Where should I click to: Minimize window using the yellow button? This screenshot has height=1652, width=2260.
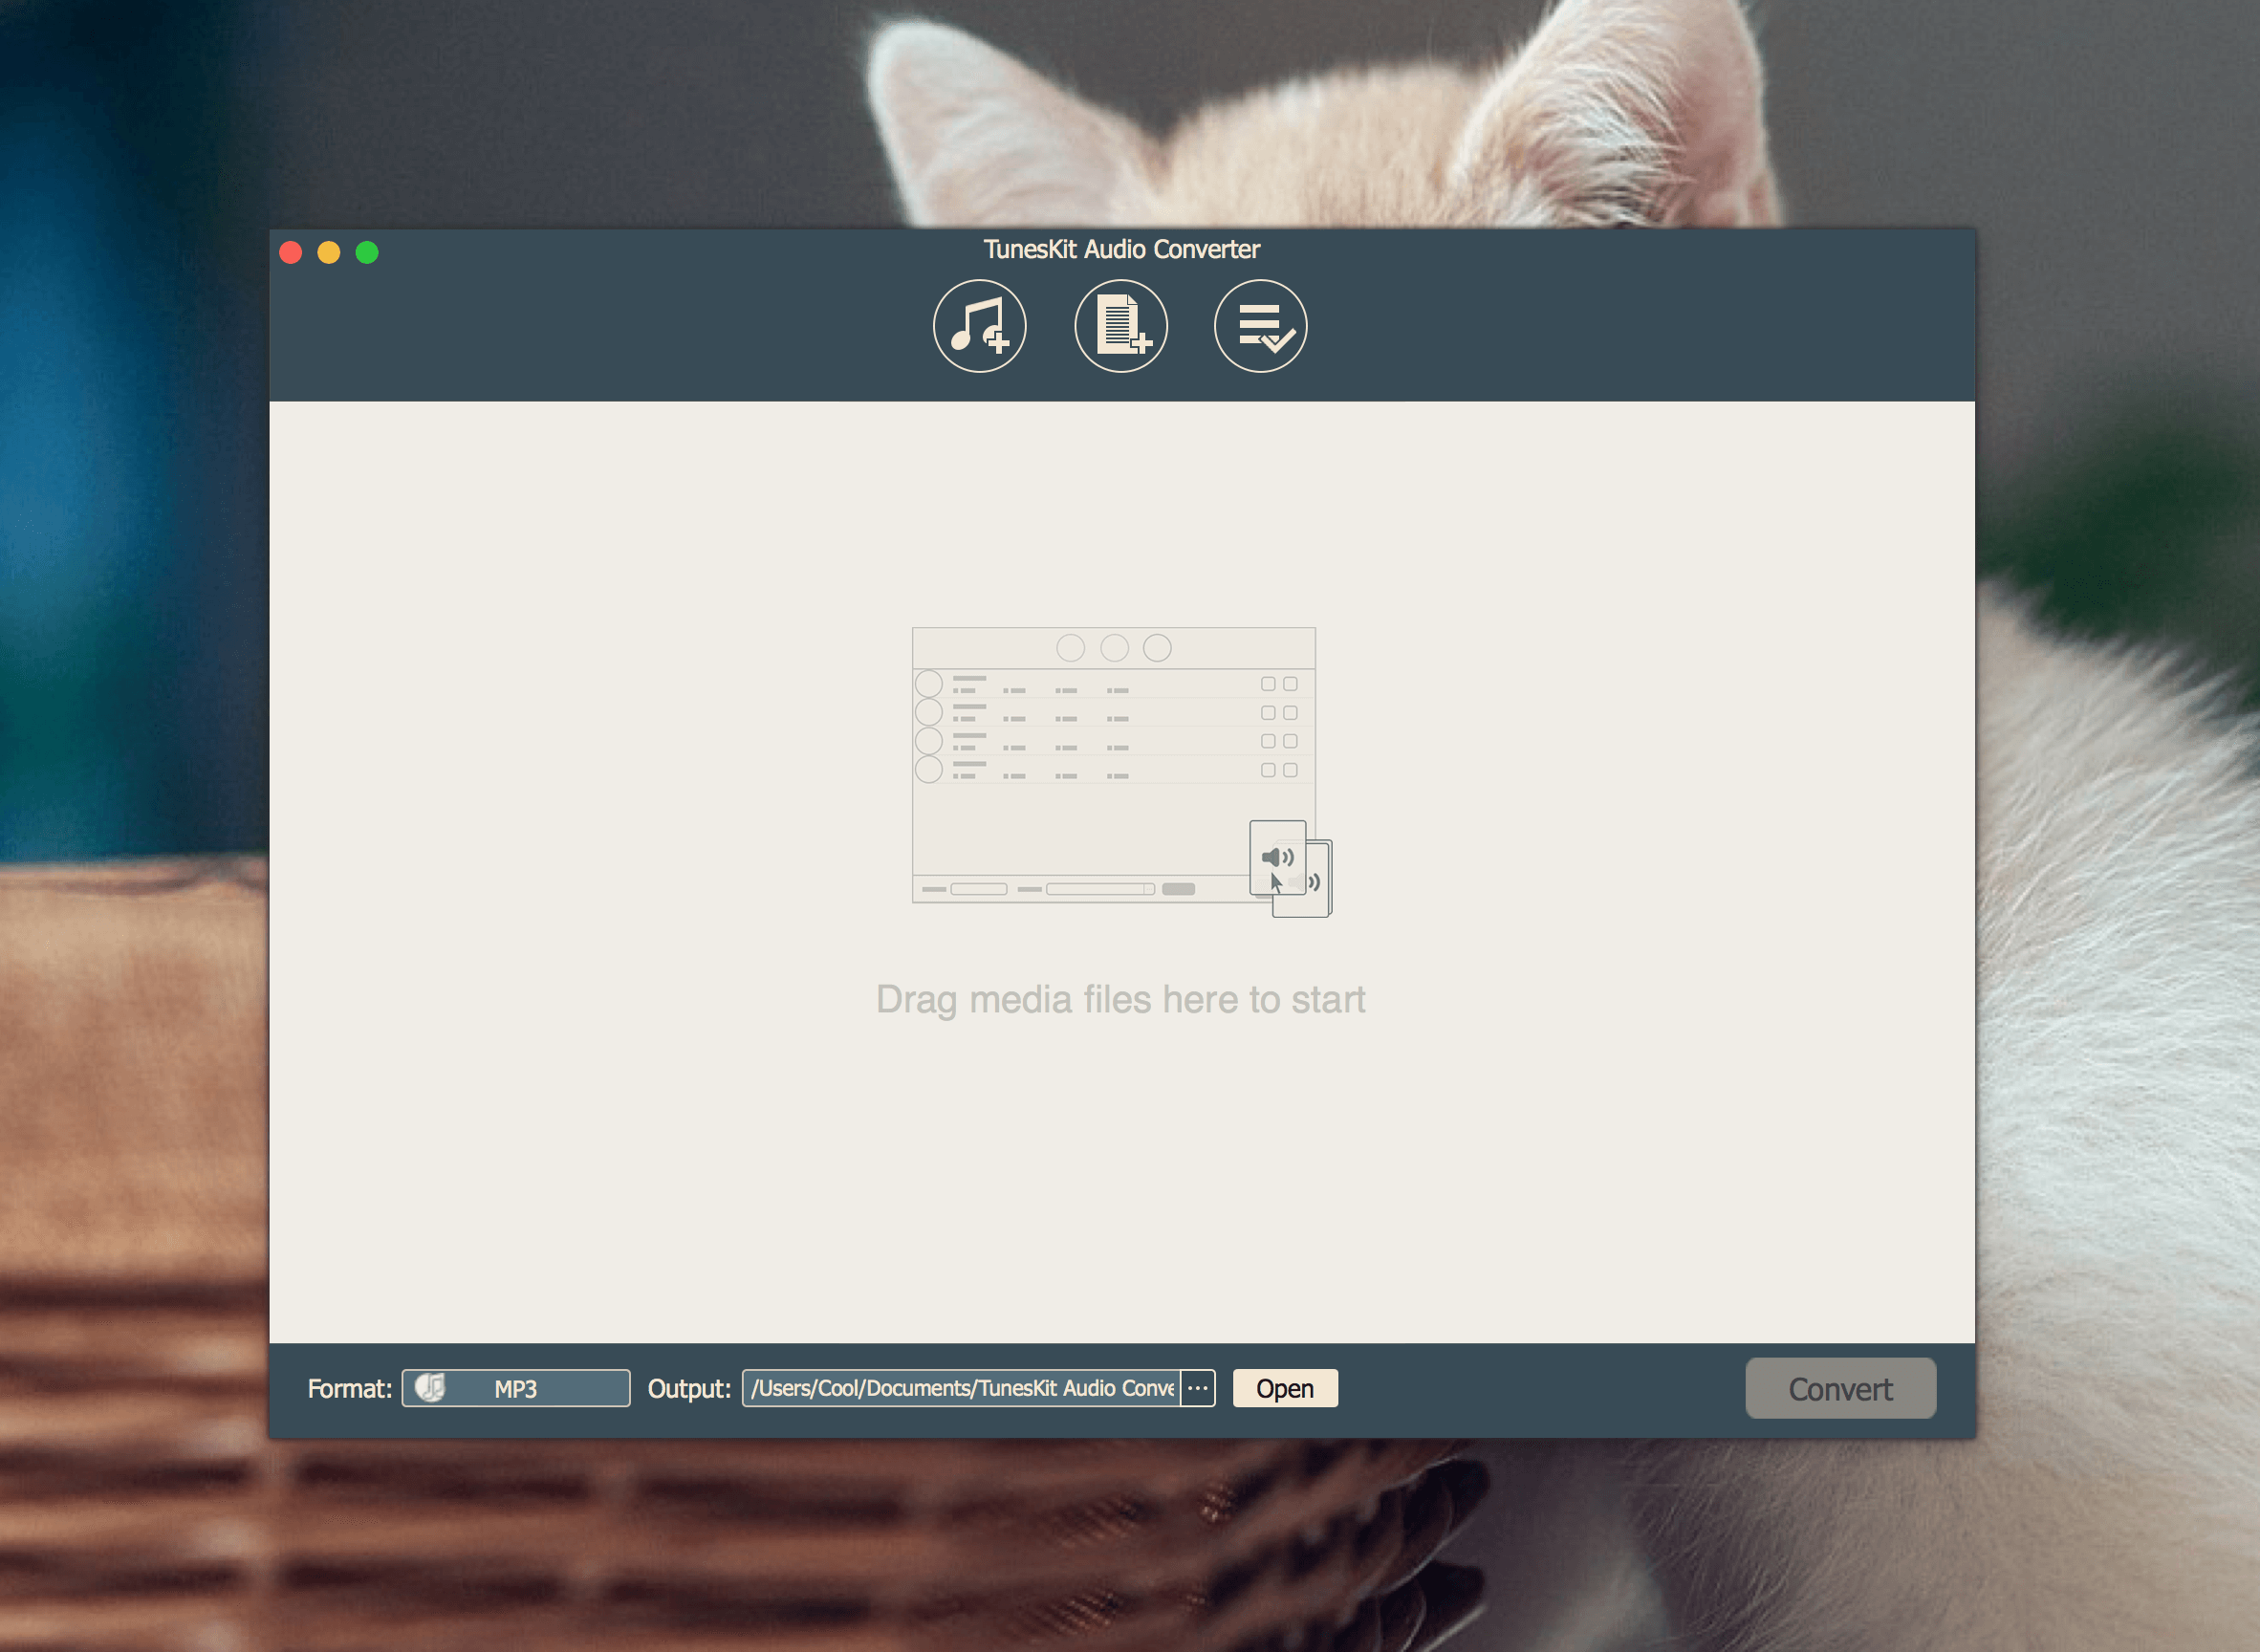pos(329,252)
